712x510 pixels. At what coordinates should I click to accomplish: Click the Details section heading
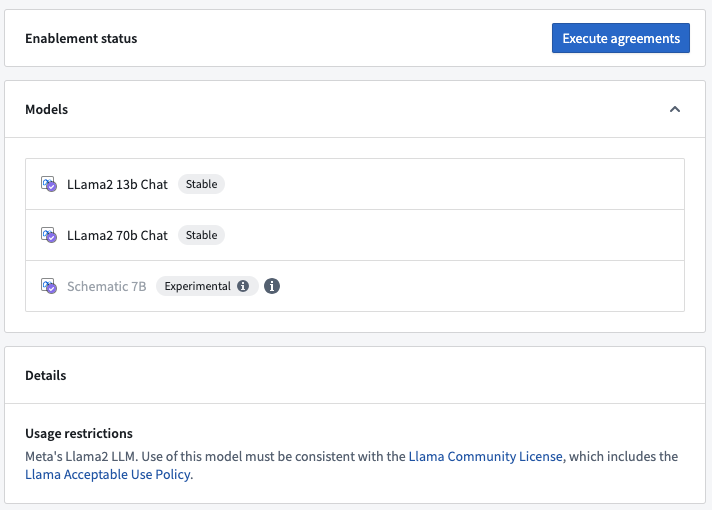45,376
